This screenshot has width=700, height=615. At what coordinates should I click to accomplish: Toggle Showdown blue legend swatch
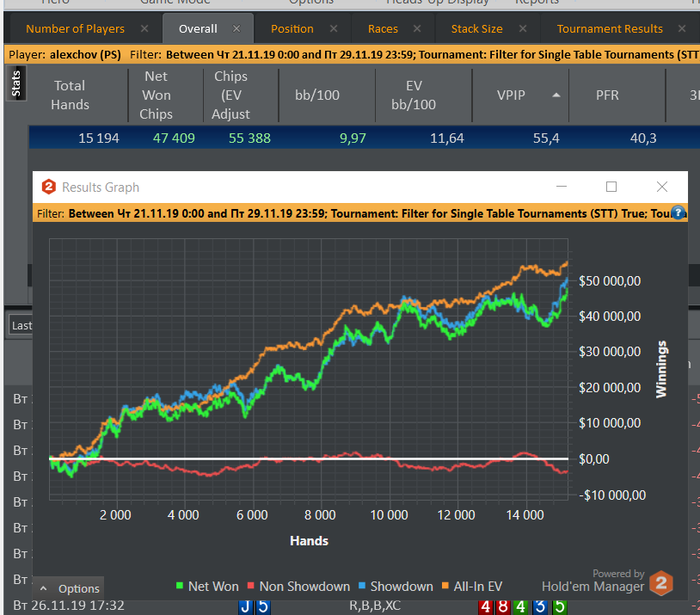[x=362, y=586]
